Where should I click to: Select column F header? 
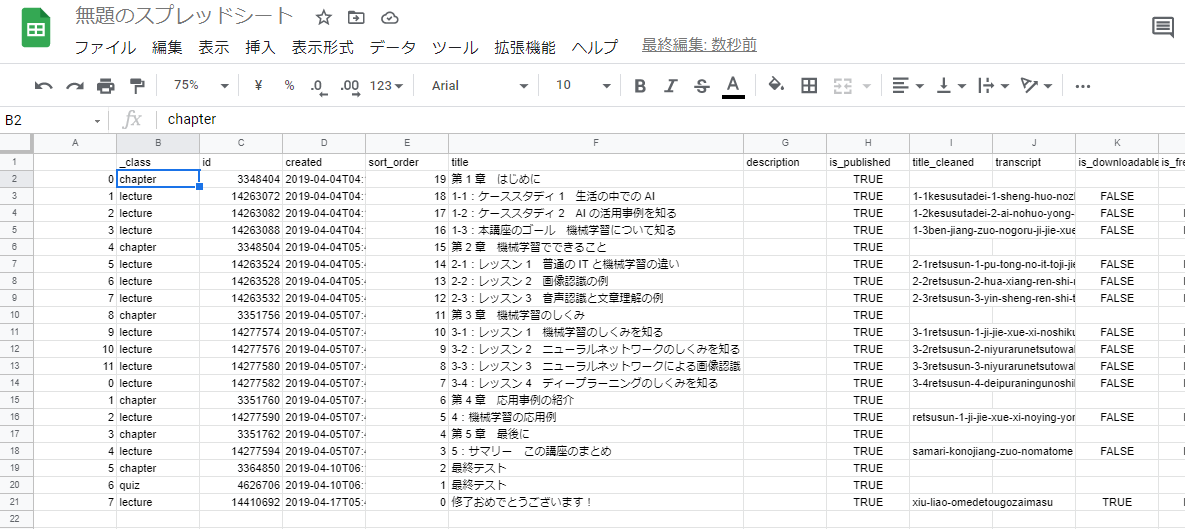[x=596, y=144]
